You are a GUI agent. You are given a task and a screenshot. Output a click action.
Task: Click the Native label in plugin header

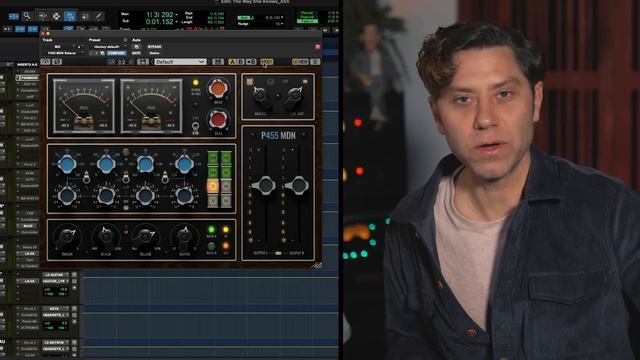[154, 53]
